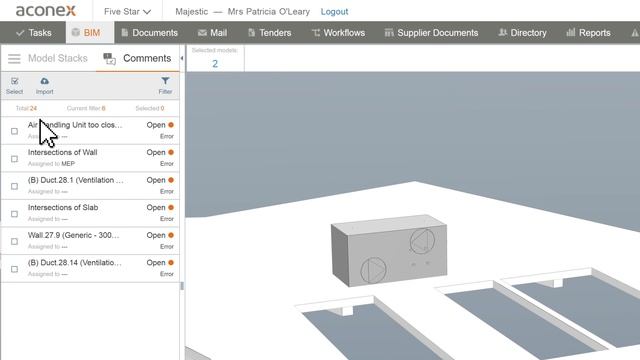Check the Air Handling Unit comment checkbox
Viewport: 640px width, 360px height.
coord(14,131)
